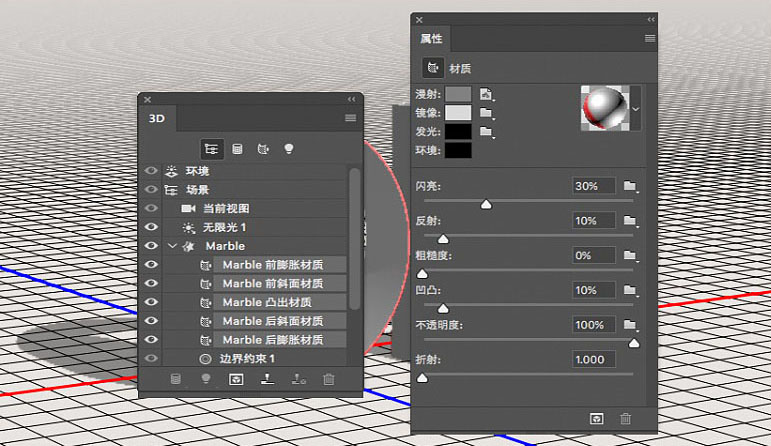Open the 属性 panel flyout menu
Image resolution: width=771 pixels, height=446 pixels.
[650, 38]
